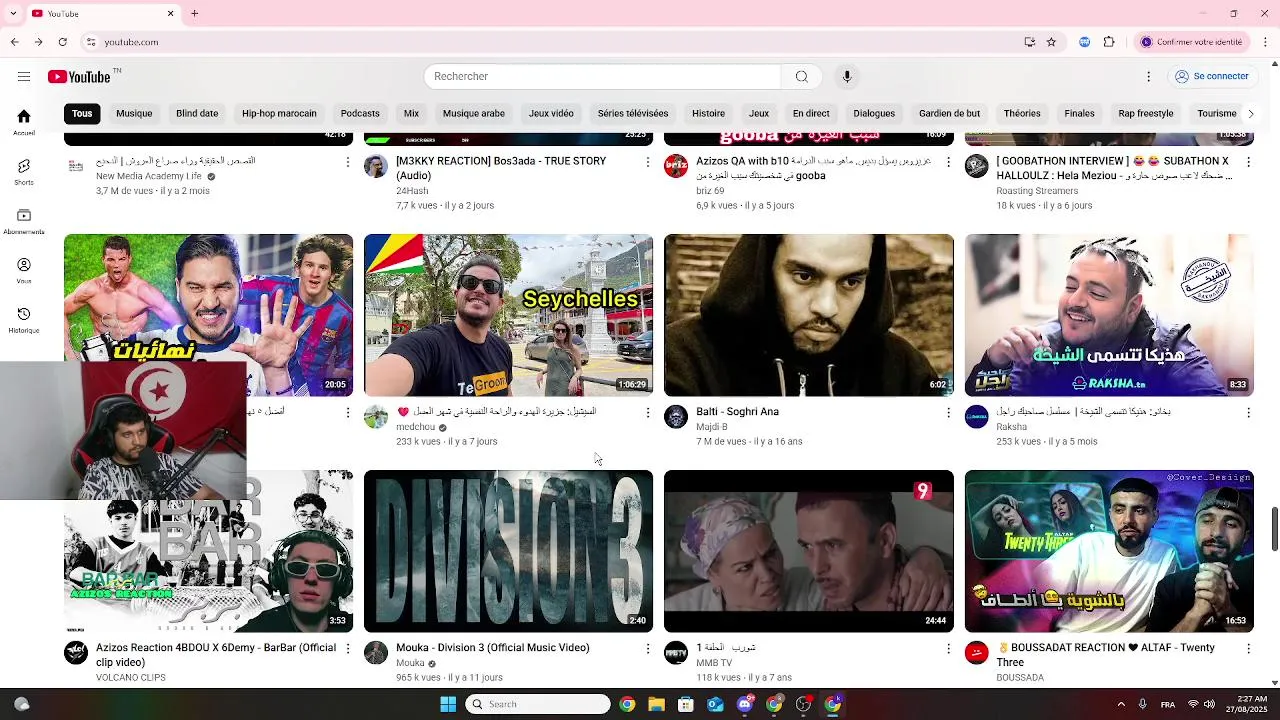Open the tab search dropdown arrow
The width and height of the screenshot is (1280, 720).
(13, 13)
